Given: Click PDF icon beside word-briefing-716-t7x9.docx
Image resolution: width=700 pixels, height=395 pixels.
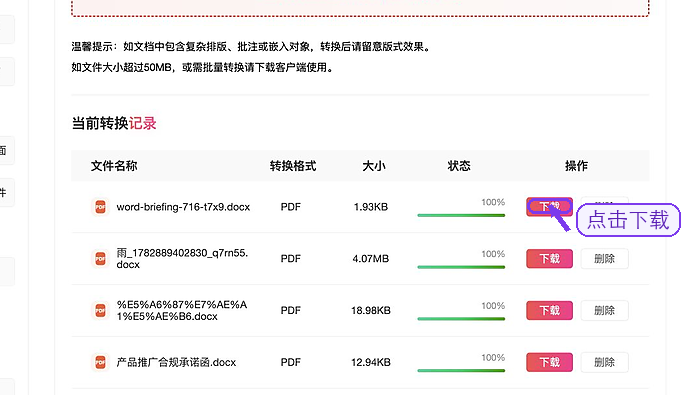Looking at the screenshot, I should (x=100, y=207).
